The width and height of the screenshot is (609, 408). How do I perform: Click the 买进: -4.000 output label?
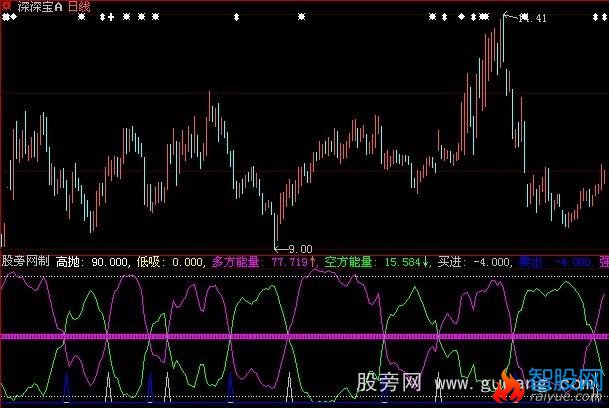coord(475,262)
